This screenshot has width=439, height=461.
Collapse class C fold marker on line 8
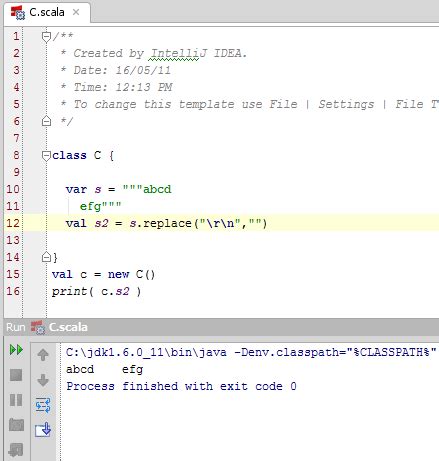[46, 156]
